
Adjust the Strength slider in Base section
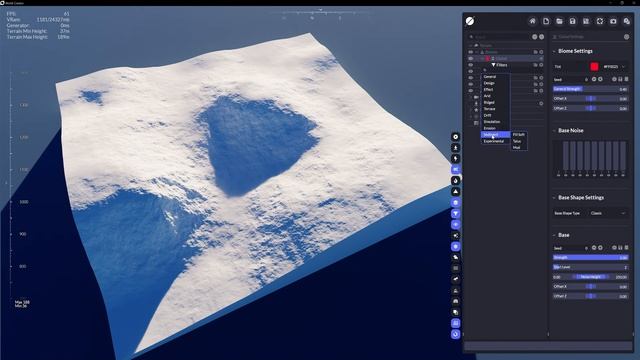click(x=590, y=258)
